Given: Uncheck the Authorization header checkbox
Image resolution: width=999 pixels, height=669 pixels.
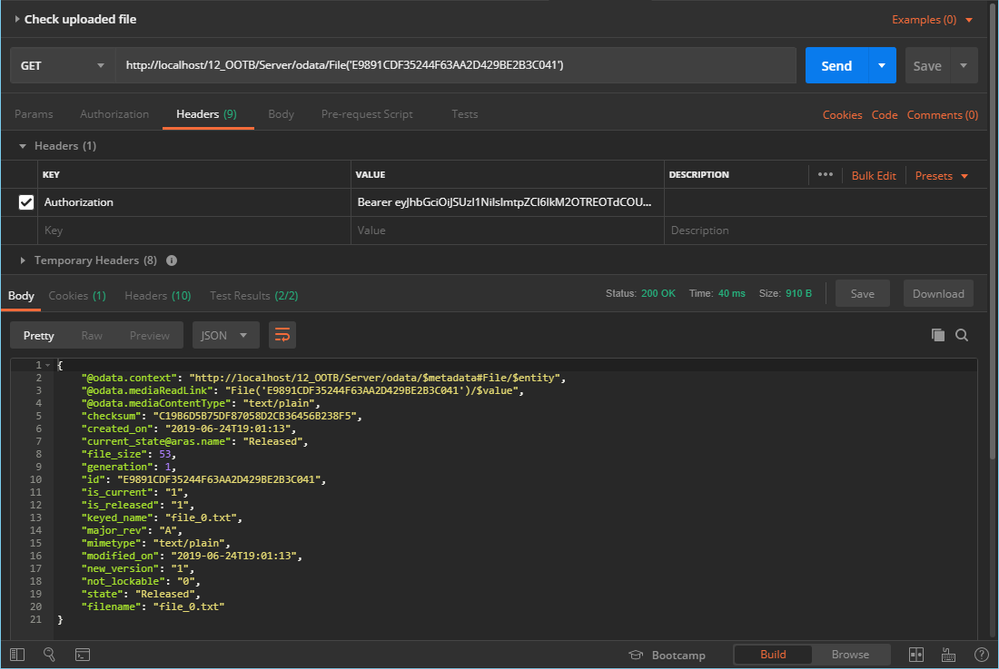Looking at the screenshot, I should click(26, 202).
